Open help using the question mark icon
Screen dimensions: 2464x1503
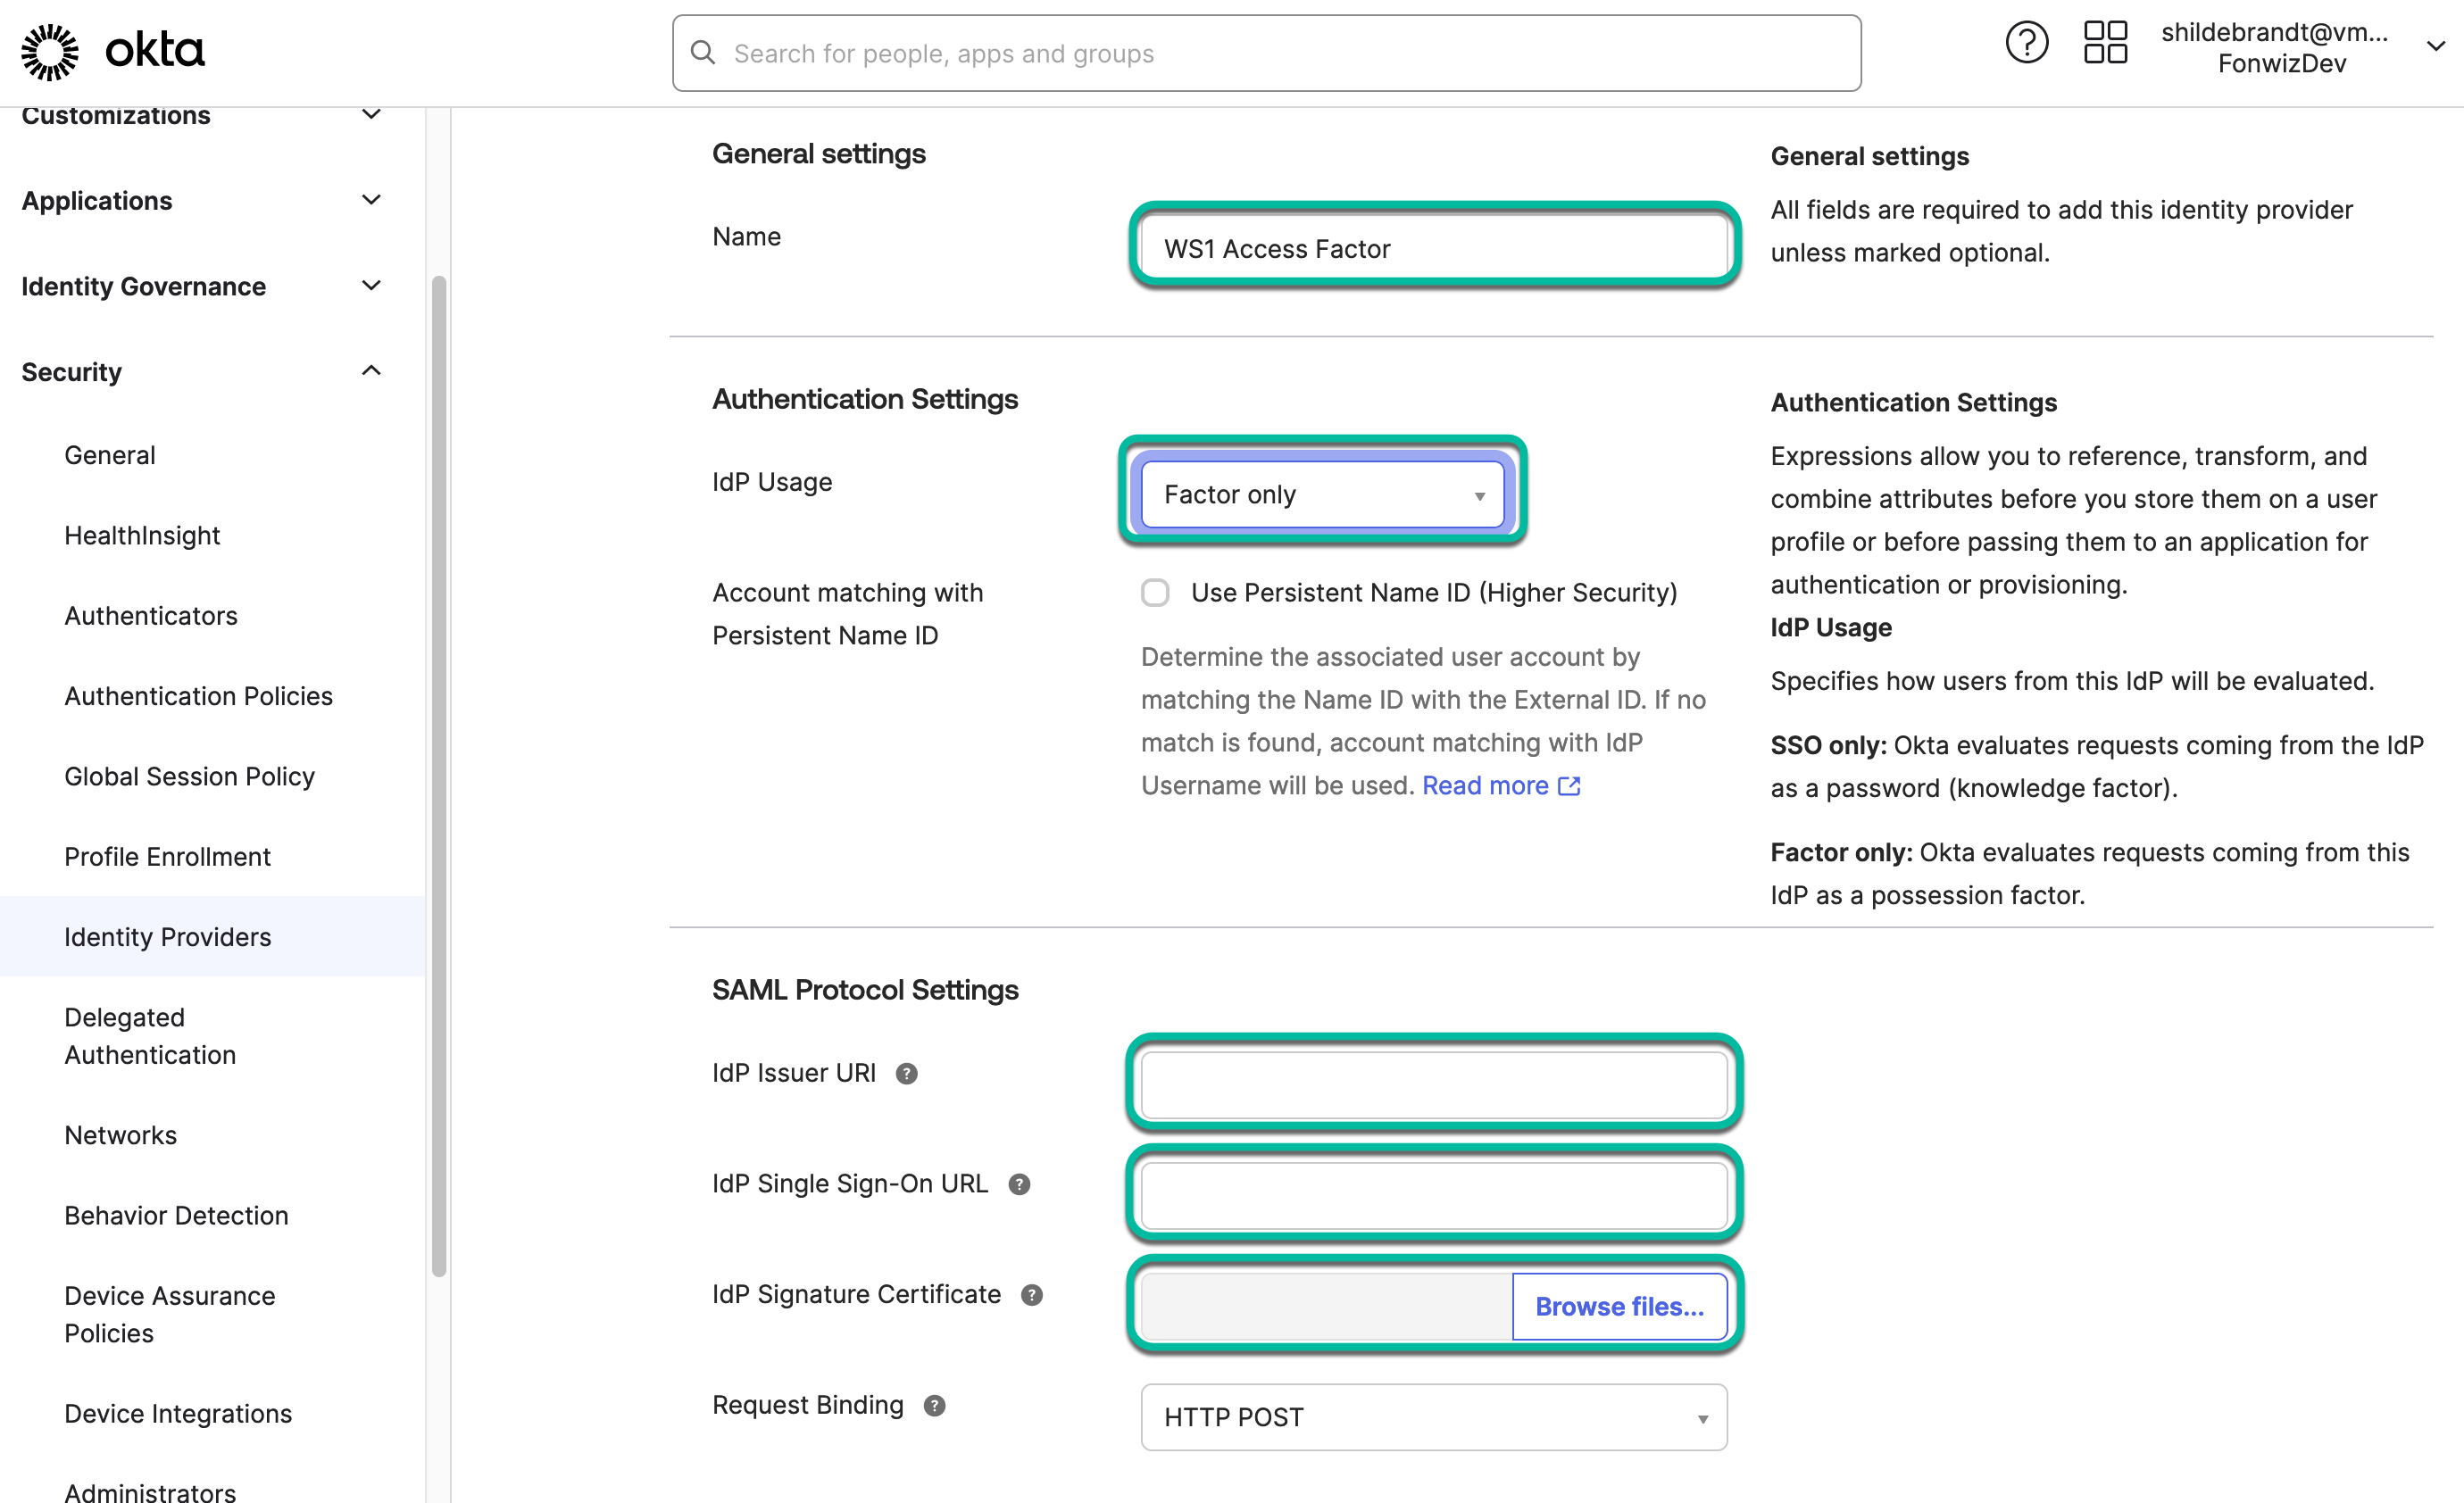2027,42
